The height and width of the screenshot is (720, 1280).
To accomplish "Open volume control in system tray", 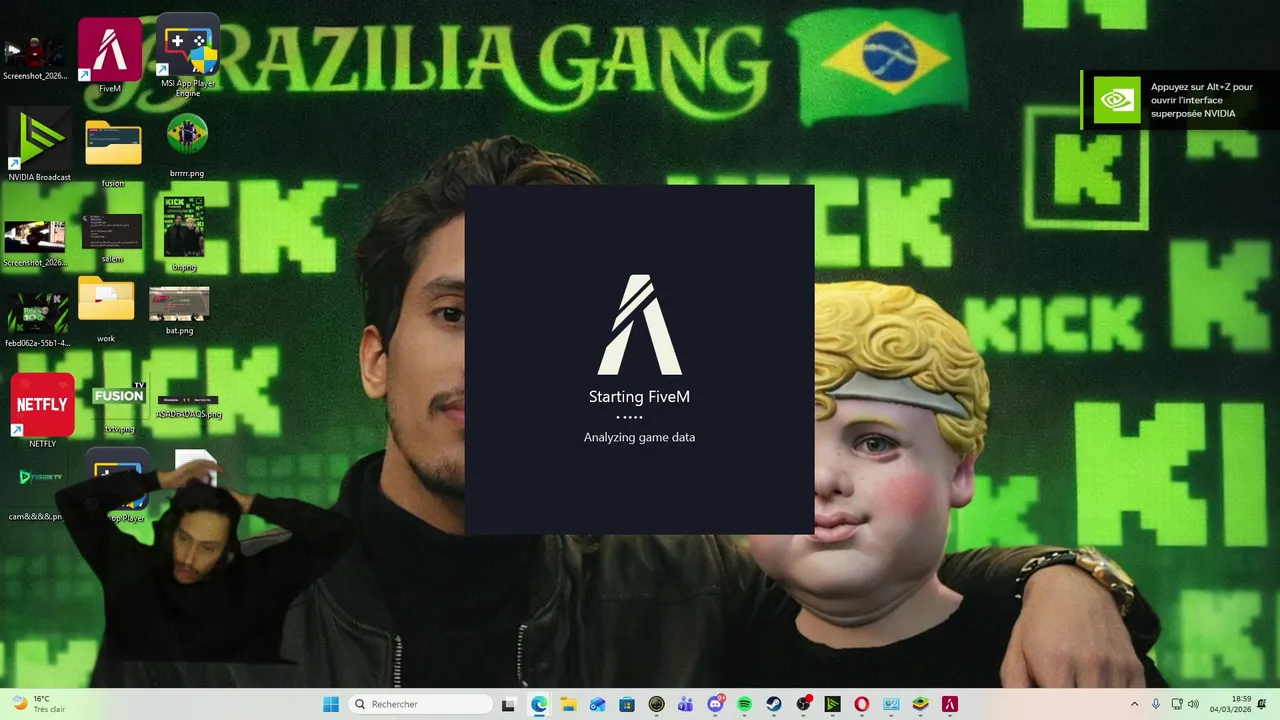I will 1193,704.
